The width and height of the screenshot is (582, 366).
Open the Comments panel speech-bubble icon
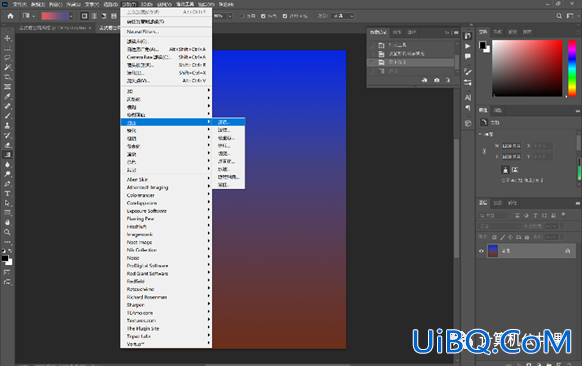point(468,56)
